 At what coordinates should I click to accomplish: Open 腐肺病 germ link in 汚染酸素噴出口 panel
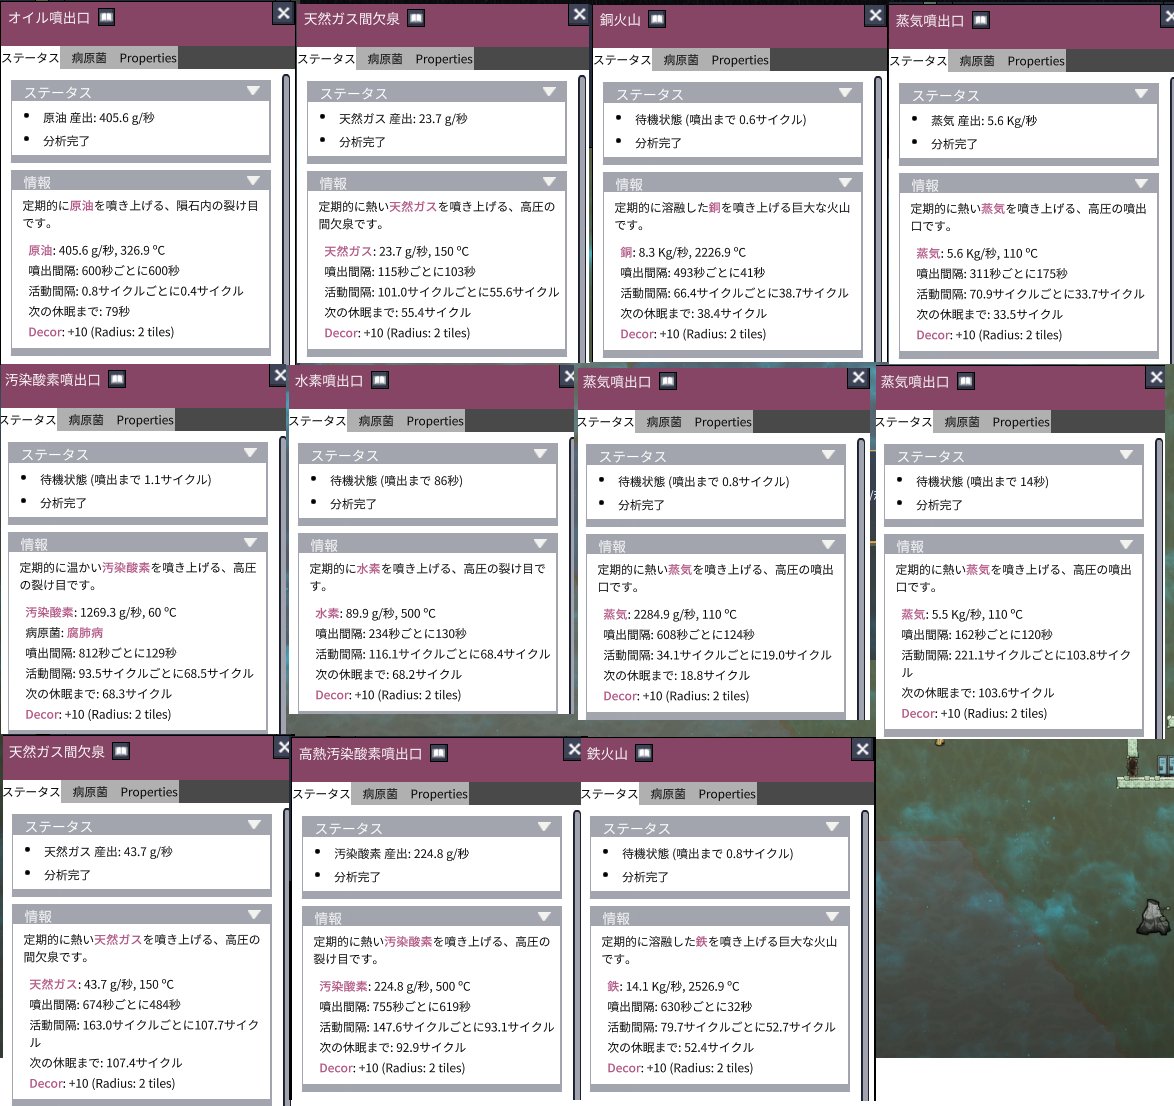[x=85, y=633]
